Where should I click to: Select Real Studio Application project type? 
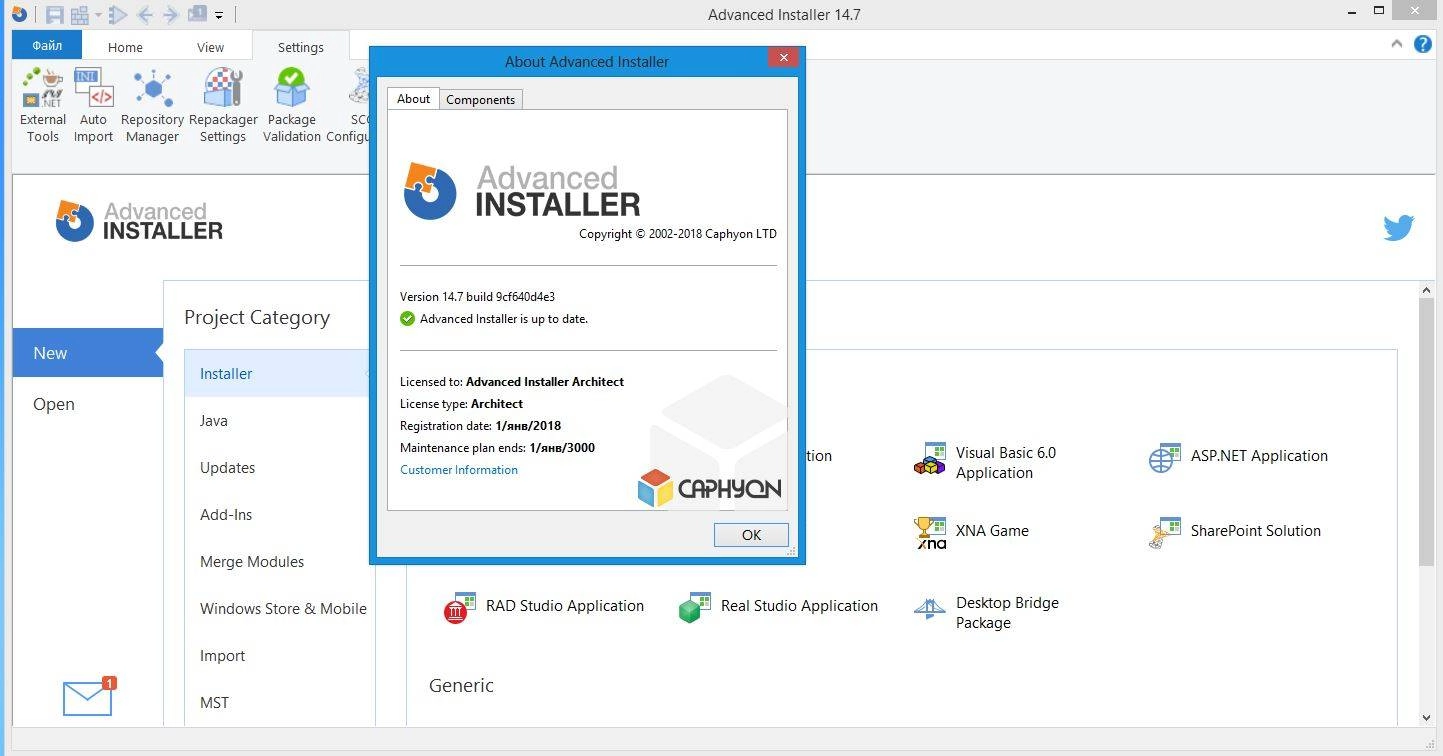tap(778, 606)
